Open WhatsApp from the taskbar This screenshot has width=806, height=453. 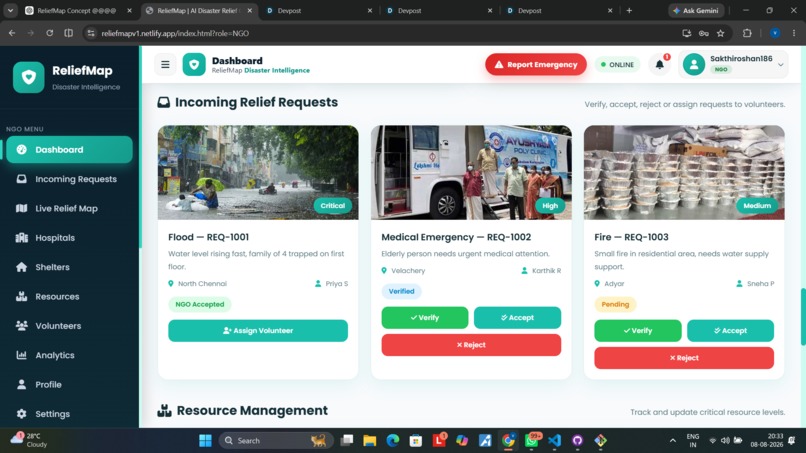click(x=532, y=441)
